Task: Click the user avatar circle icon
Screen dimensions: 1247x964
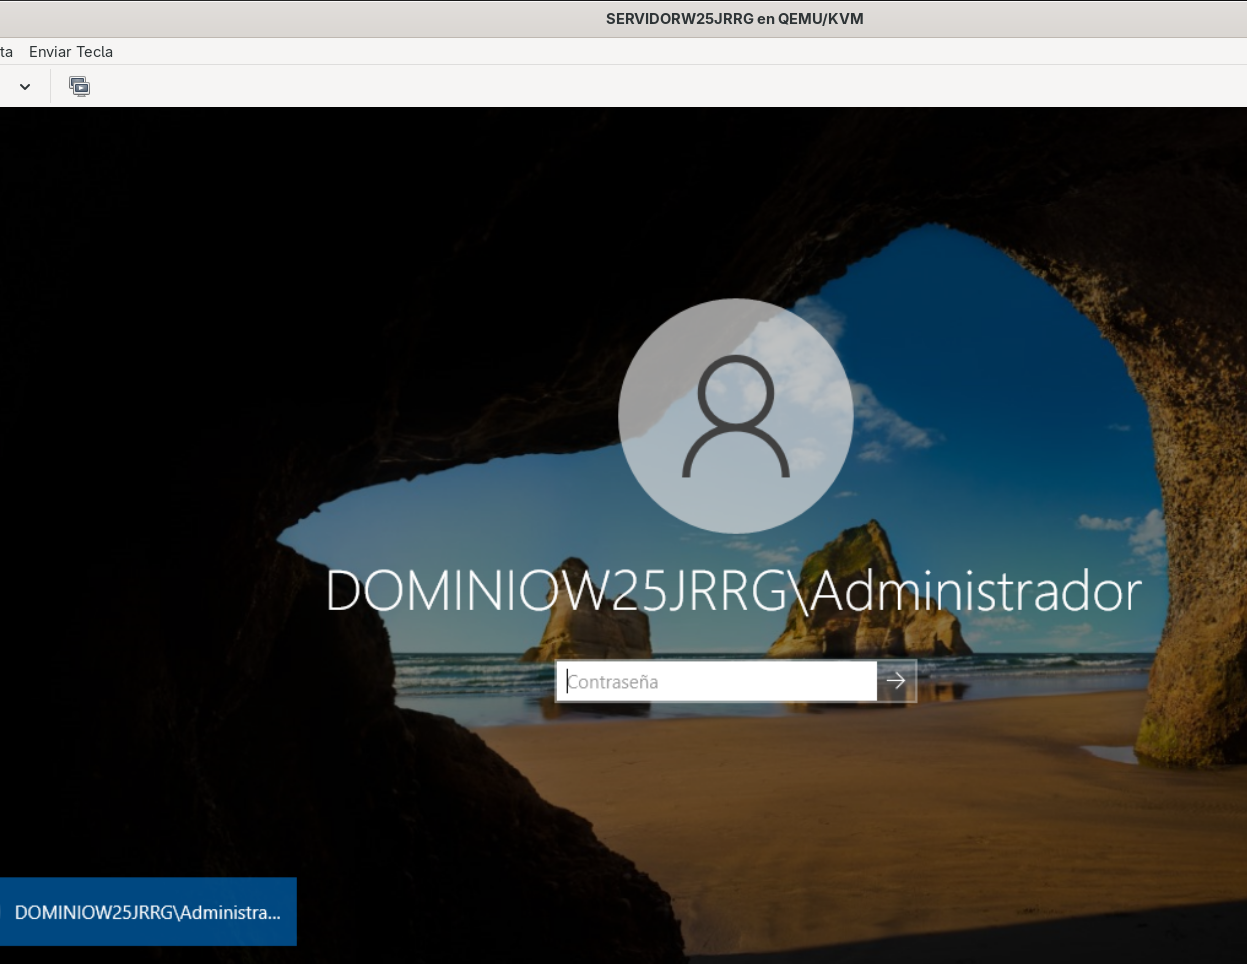Action: pyautogui.click(x=736, y=416)
